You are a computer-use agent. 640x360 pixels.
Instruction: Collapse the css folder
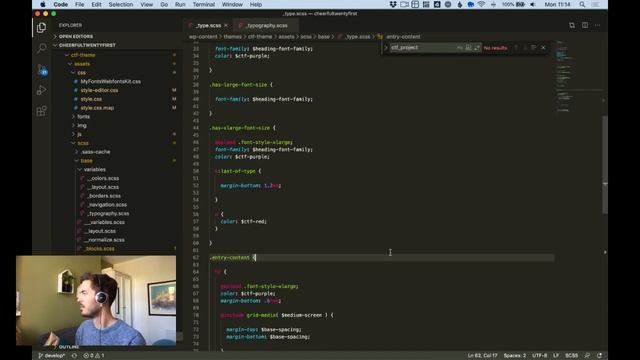pos(82,73)
